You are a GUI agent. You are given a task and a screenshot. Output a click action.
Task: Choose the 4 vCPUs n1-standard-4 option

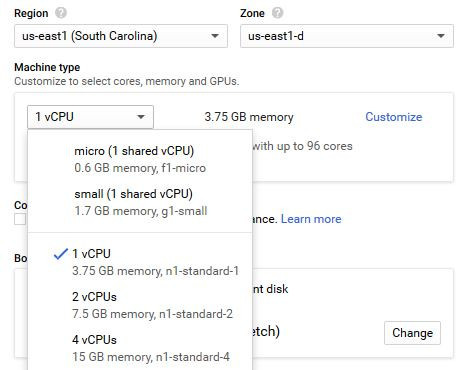click(140, 348)
